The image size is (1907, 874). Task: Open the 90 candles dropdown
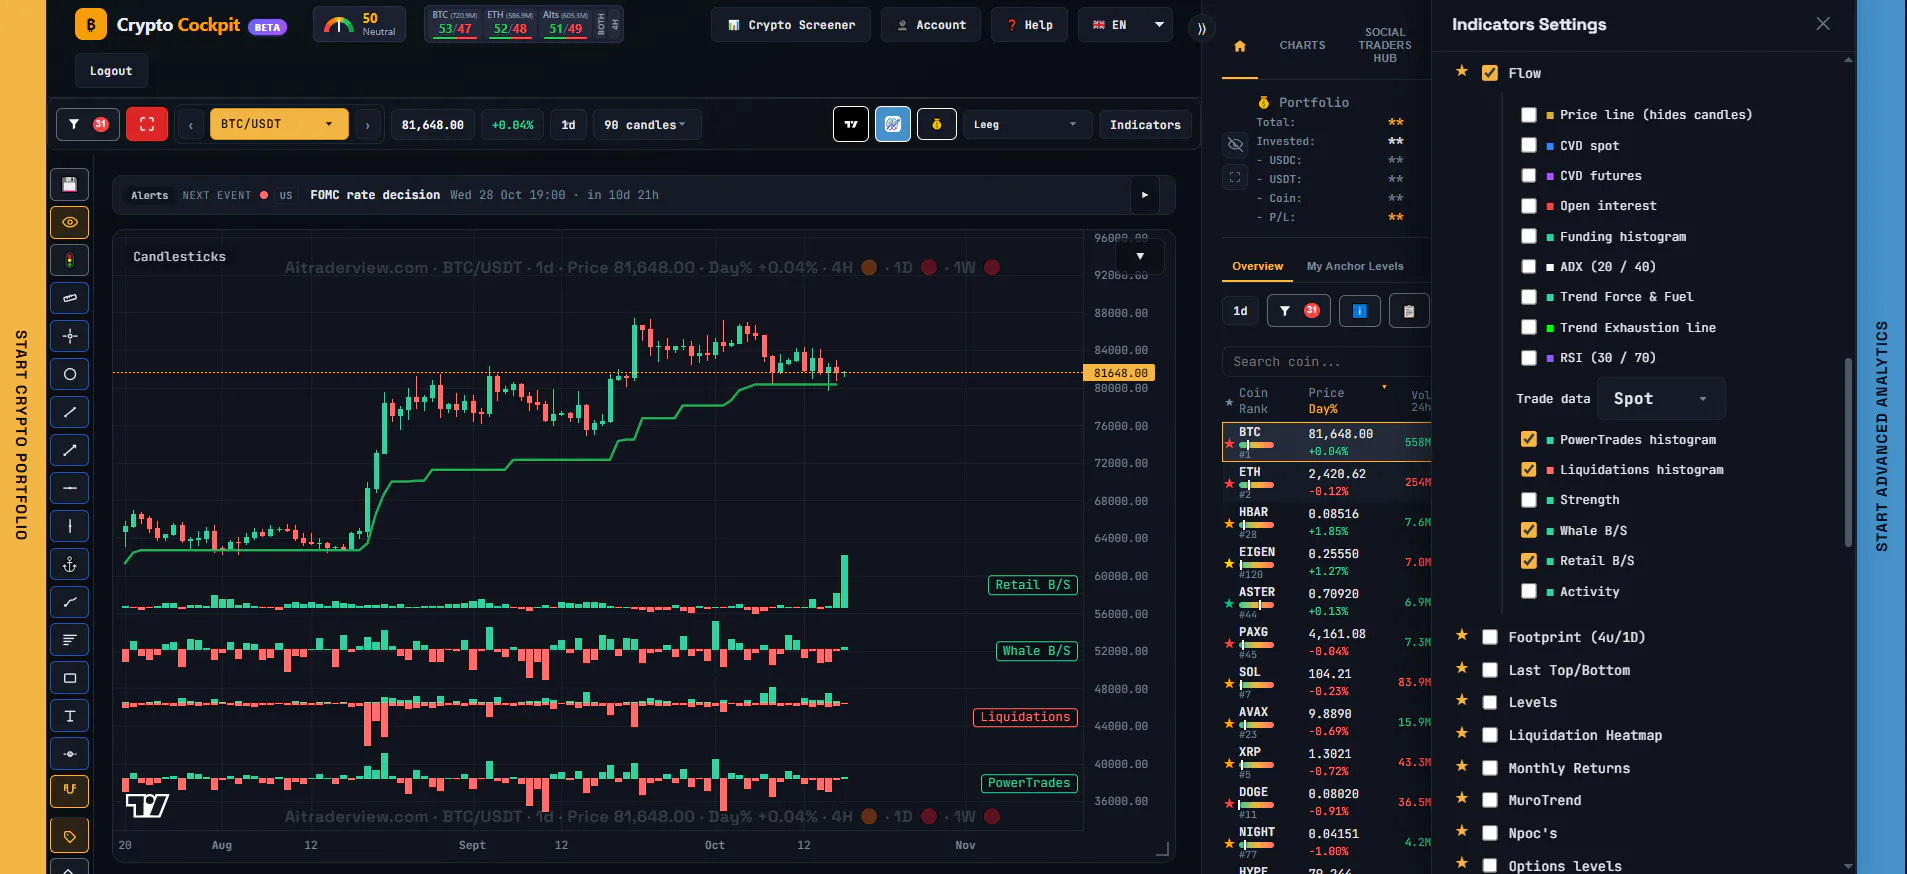coord(647,125)
